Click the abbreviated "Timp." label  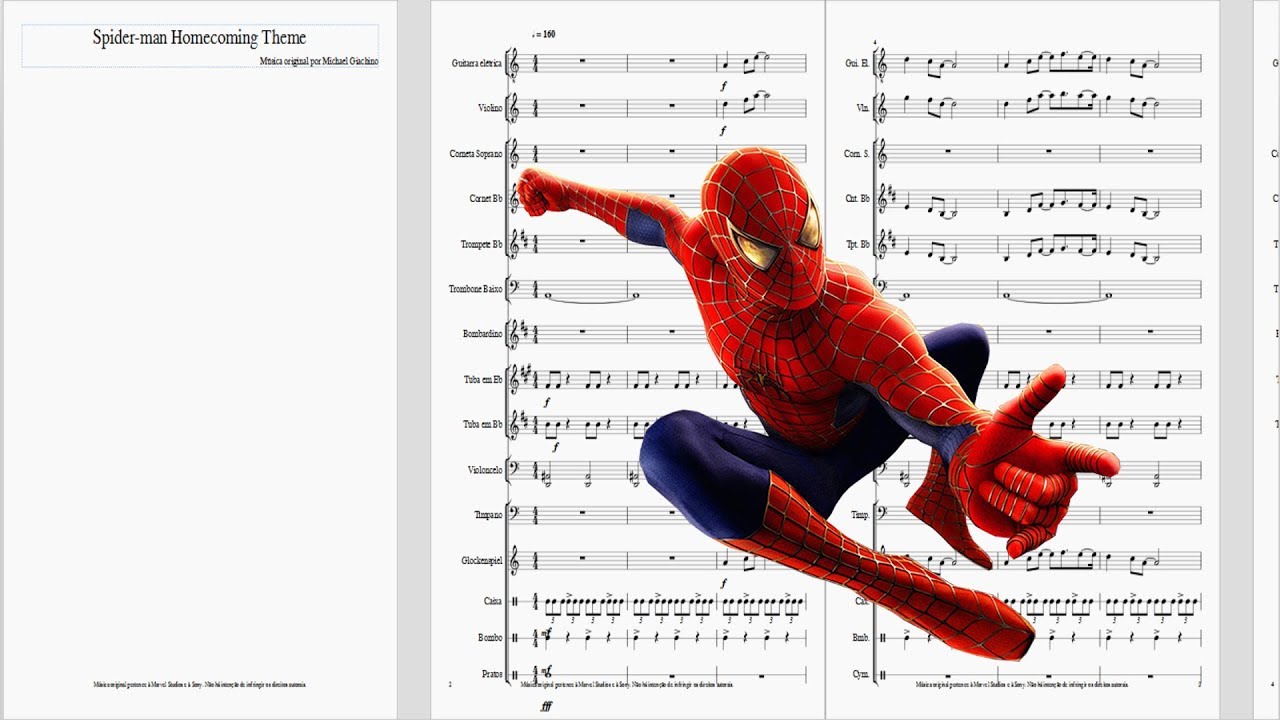tap(860, 515)
